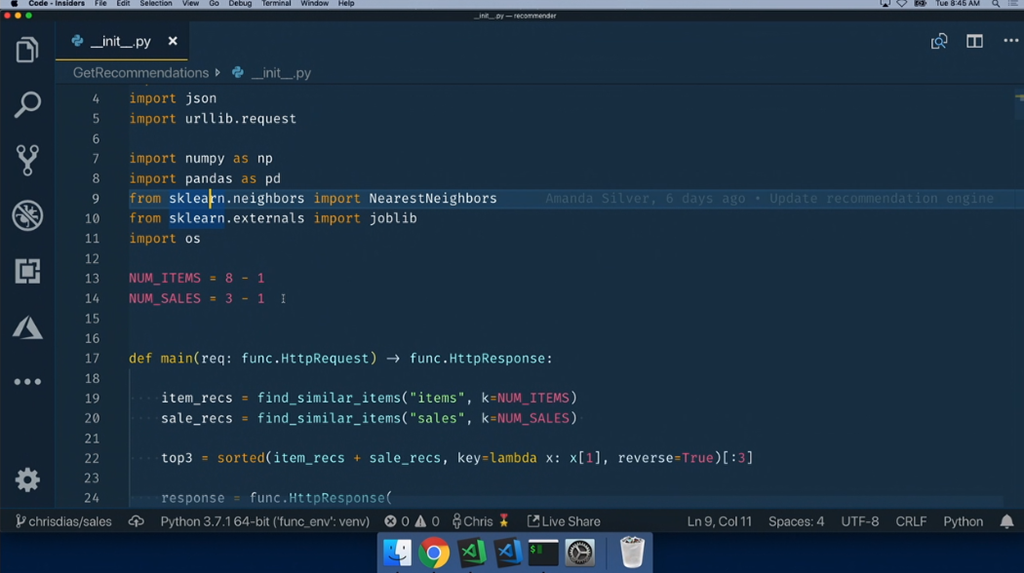Open the notifications bell in status bar
Screen dimensions: 1024x573
point(1007,521)
